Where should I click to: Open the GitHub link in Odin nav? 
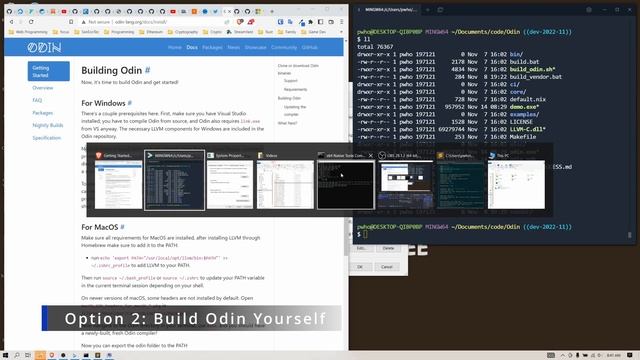(x=309, y=47)
